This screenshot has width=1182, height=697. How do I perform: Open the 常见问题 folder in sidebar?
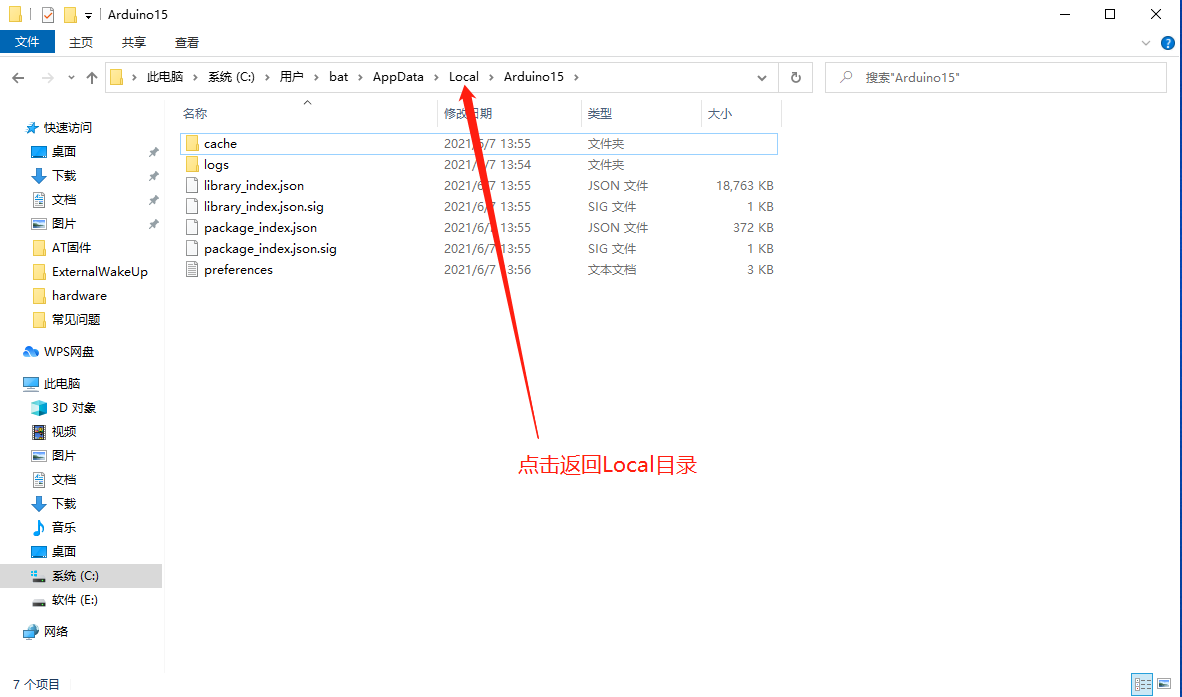[x=66, y=320]
